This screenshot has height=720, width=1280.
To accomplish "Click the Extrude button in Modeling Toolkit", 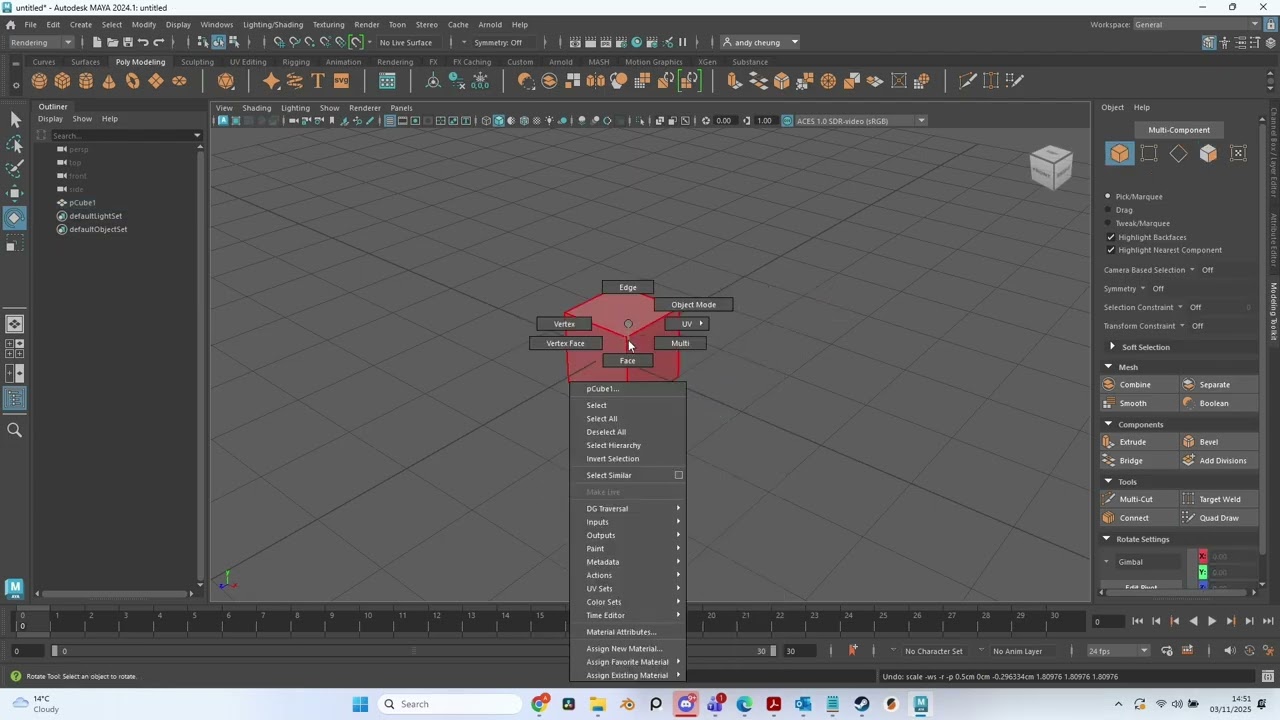I will tap(1138, 442).
